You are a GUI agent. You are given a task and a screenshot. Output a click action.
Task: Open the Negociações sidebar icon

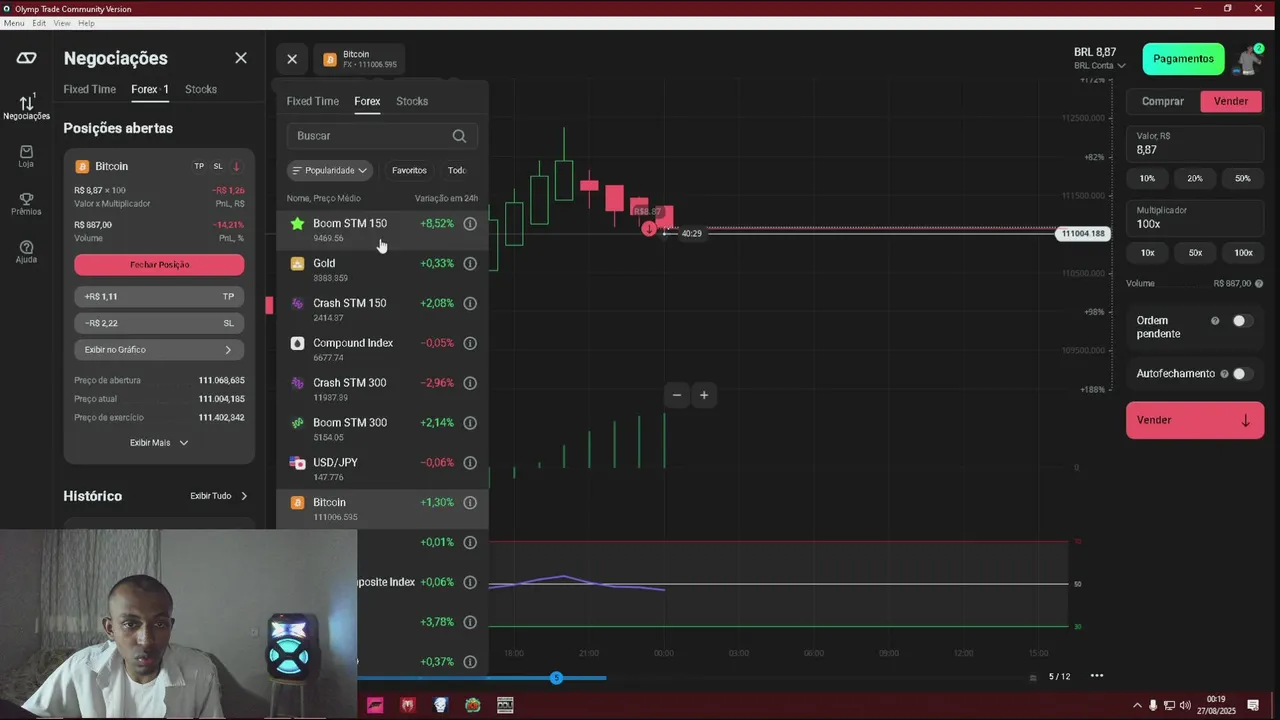[x=26, y=106]
